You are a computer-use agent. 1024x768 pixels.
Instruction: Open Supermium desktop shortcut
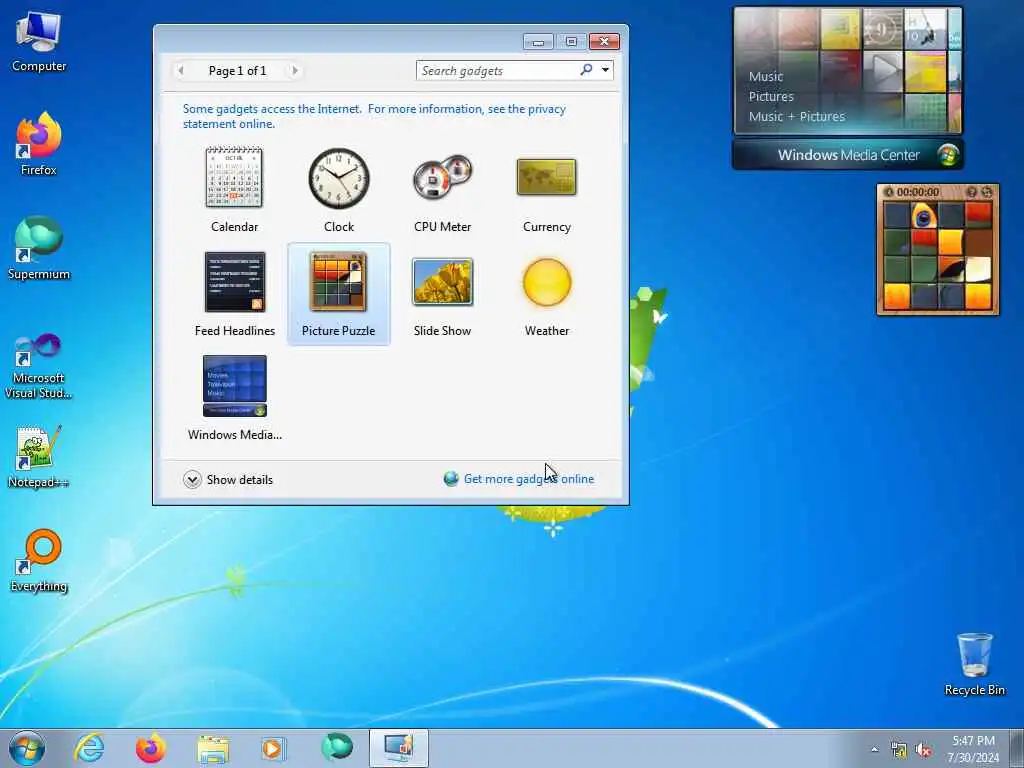tap(39, 249)
